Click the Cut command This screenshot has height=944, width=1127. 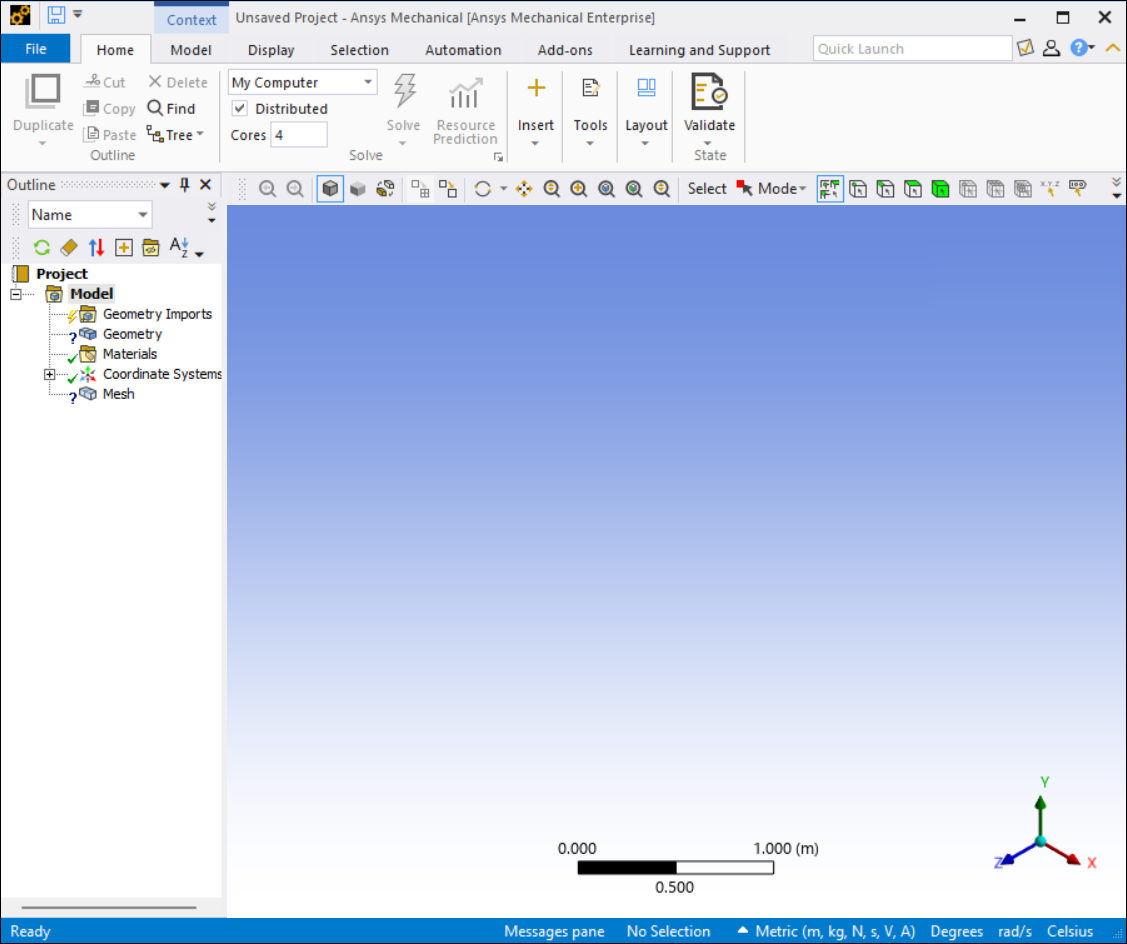tap(105, 82)
